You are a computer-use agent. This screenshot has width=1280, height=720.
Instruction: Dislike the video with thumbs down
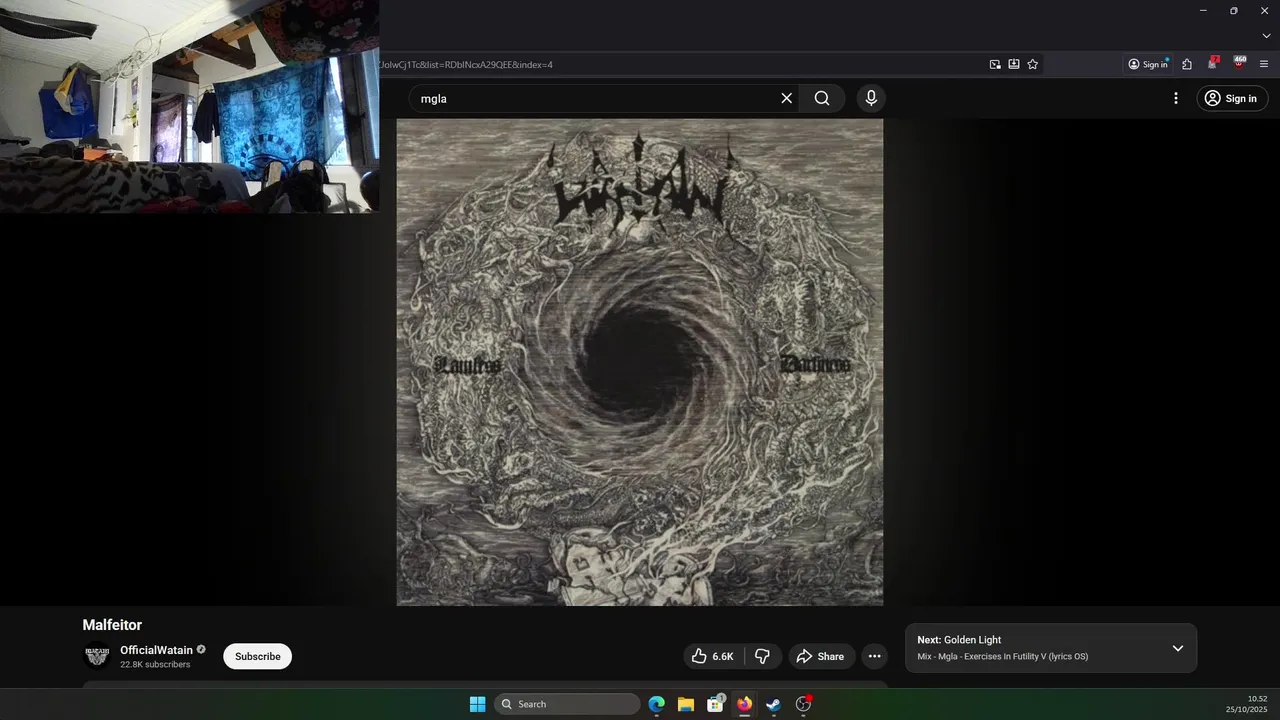click(x=762, y=656)
